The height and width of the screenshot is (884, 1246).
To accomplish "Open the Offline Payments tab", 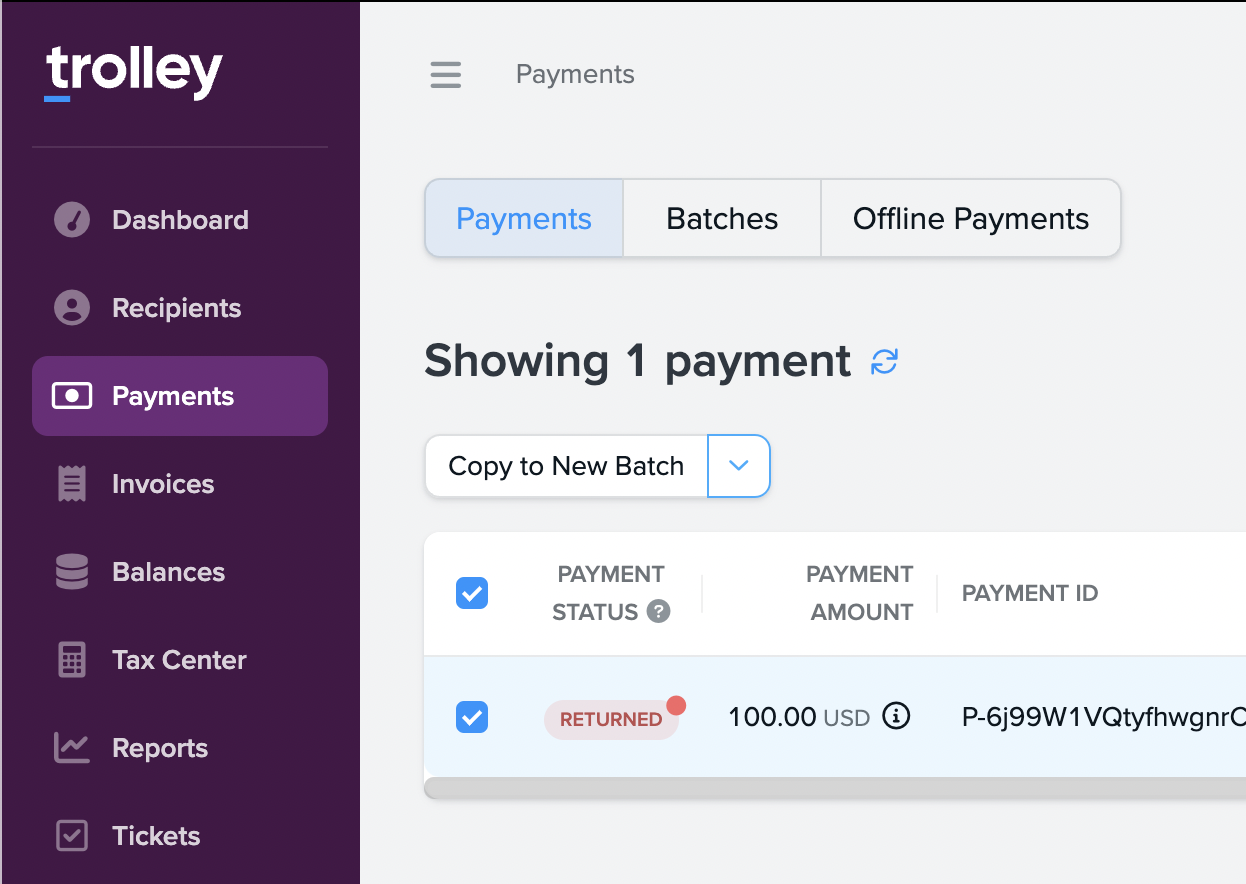I will tap(969, 218).
